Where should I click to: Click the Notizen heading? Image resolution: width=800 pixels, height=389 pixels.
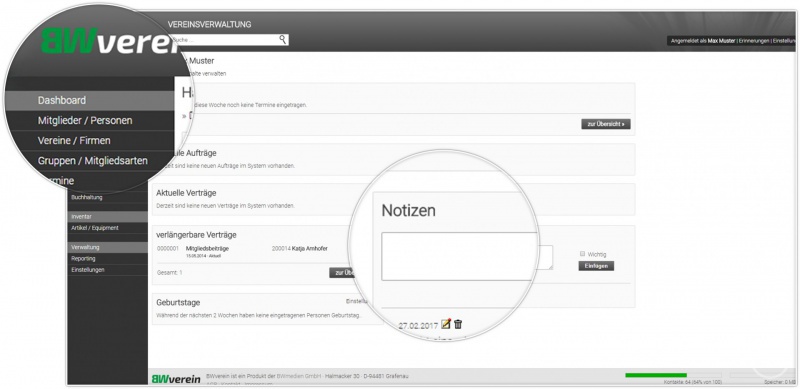point(409,210)
